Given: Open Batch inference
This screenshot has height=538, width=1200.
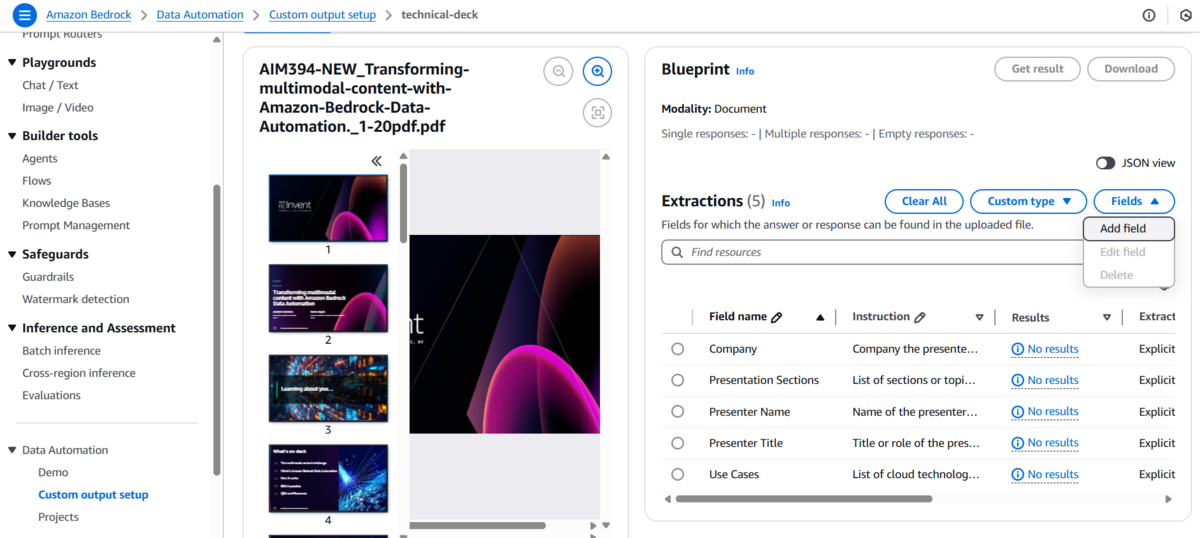Looking at the screenshot, I should [61, 351].
